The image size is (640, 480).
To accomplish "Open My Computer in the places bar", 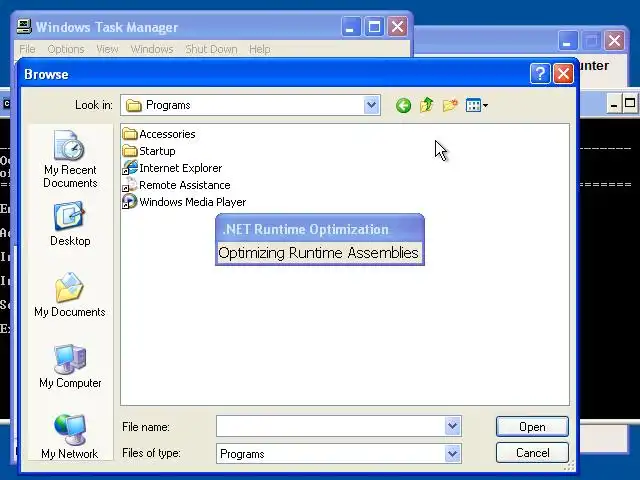I will 70,366.
